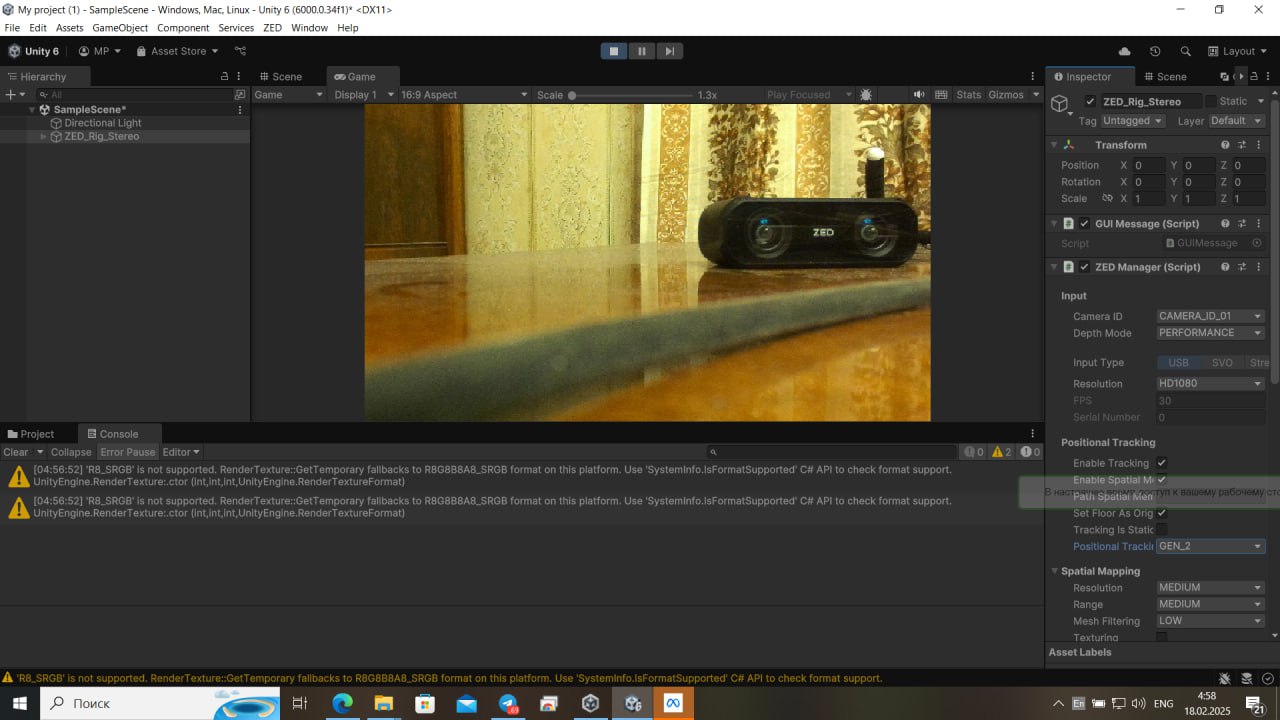Open the version control graph icon
The image size is (1280, 720).
point(240,51)
